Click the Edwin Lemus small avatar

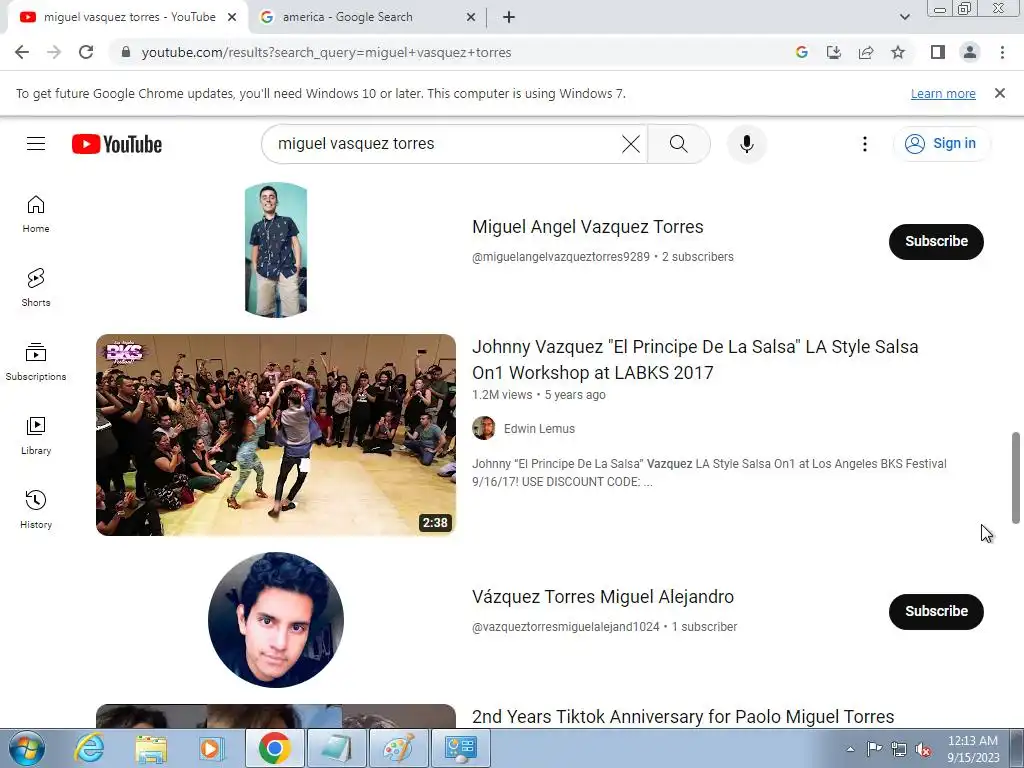coord(484,428)
